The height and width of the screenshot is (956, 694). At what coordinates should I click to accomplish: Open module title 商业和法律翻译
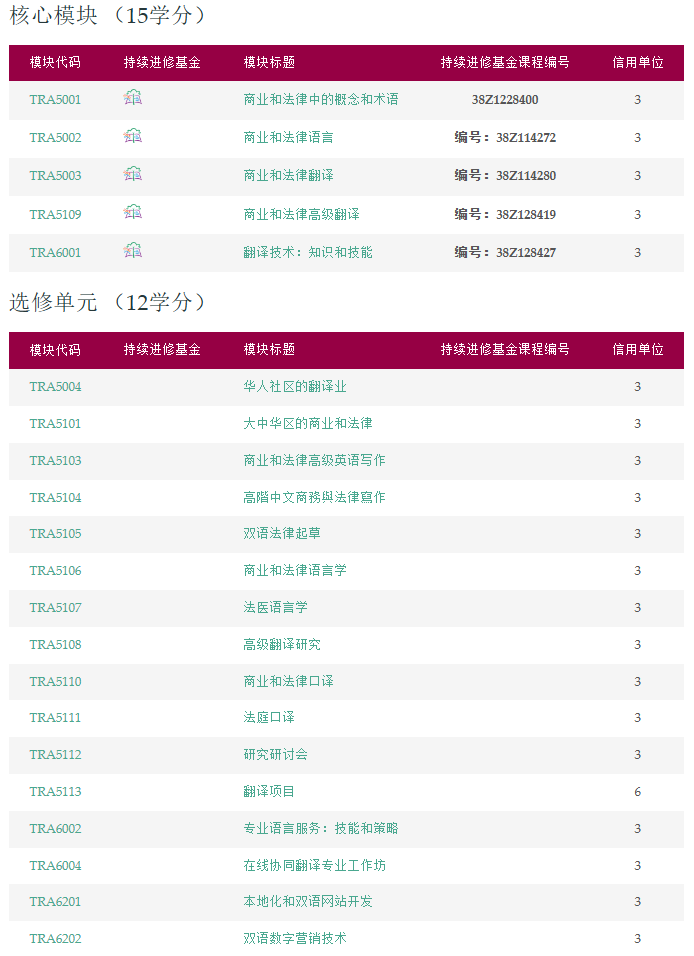[x=288, y=176]
